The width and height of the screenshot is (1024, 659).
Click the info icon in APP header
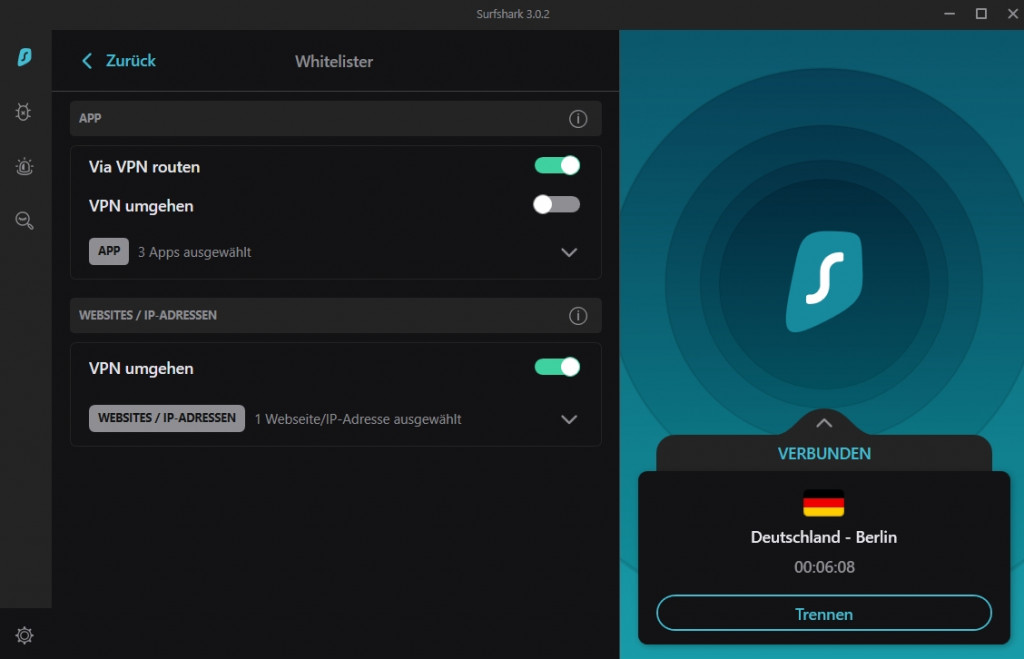(577, 119)
